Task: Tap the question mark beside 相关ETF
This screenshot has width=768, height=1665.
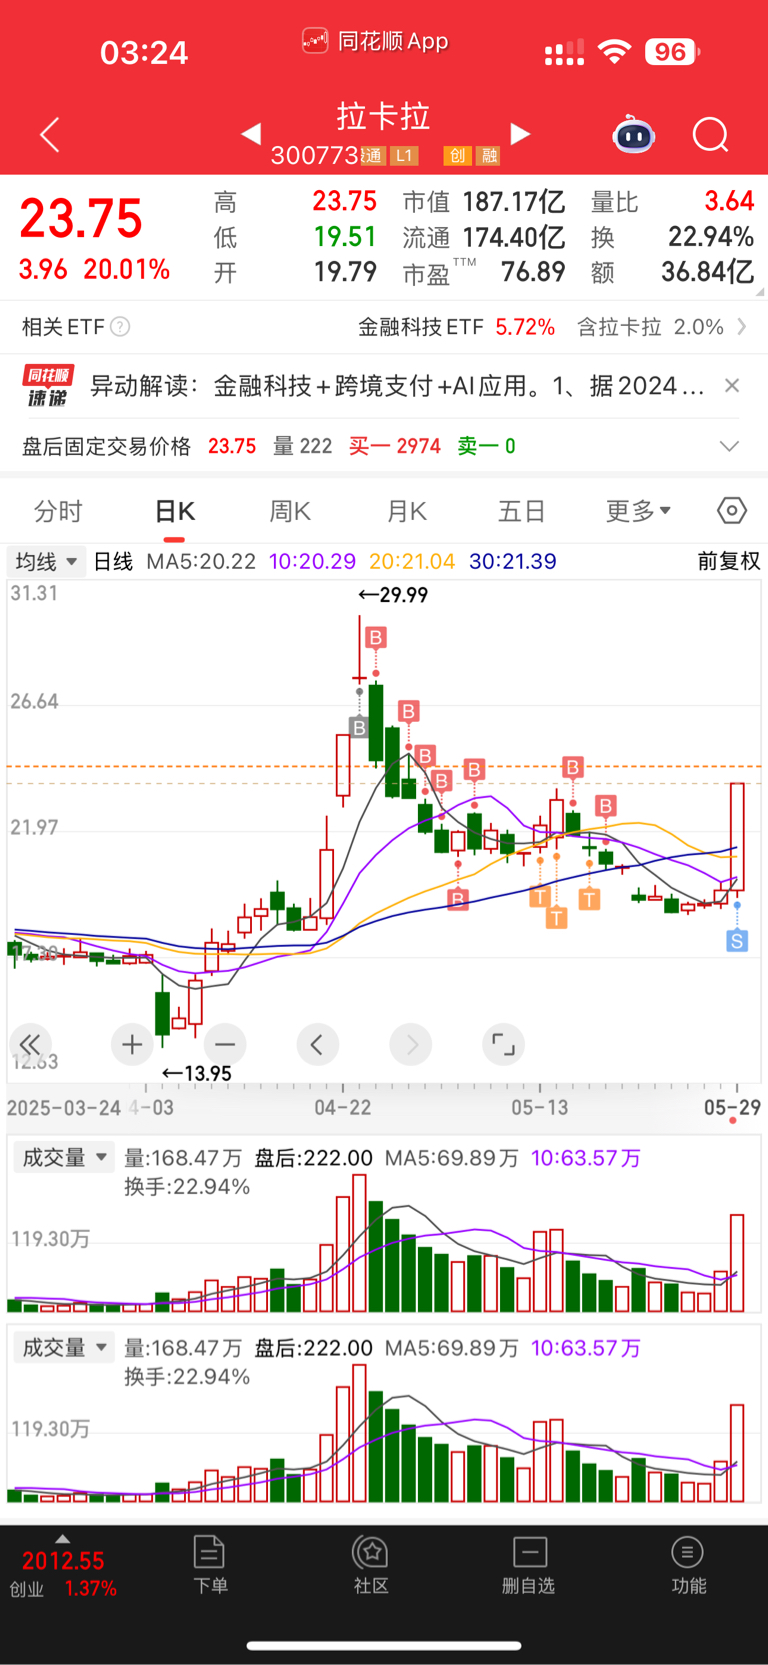Action: (120, 327)
